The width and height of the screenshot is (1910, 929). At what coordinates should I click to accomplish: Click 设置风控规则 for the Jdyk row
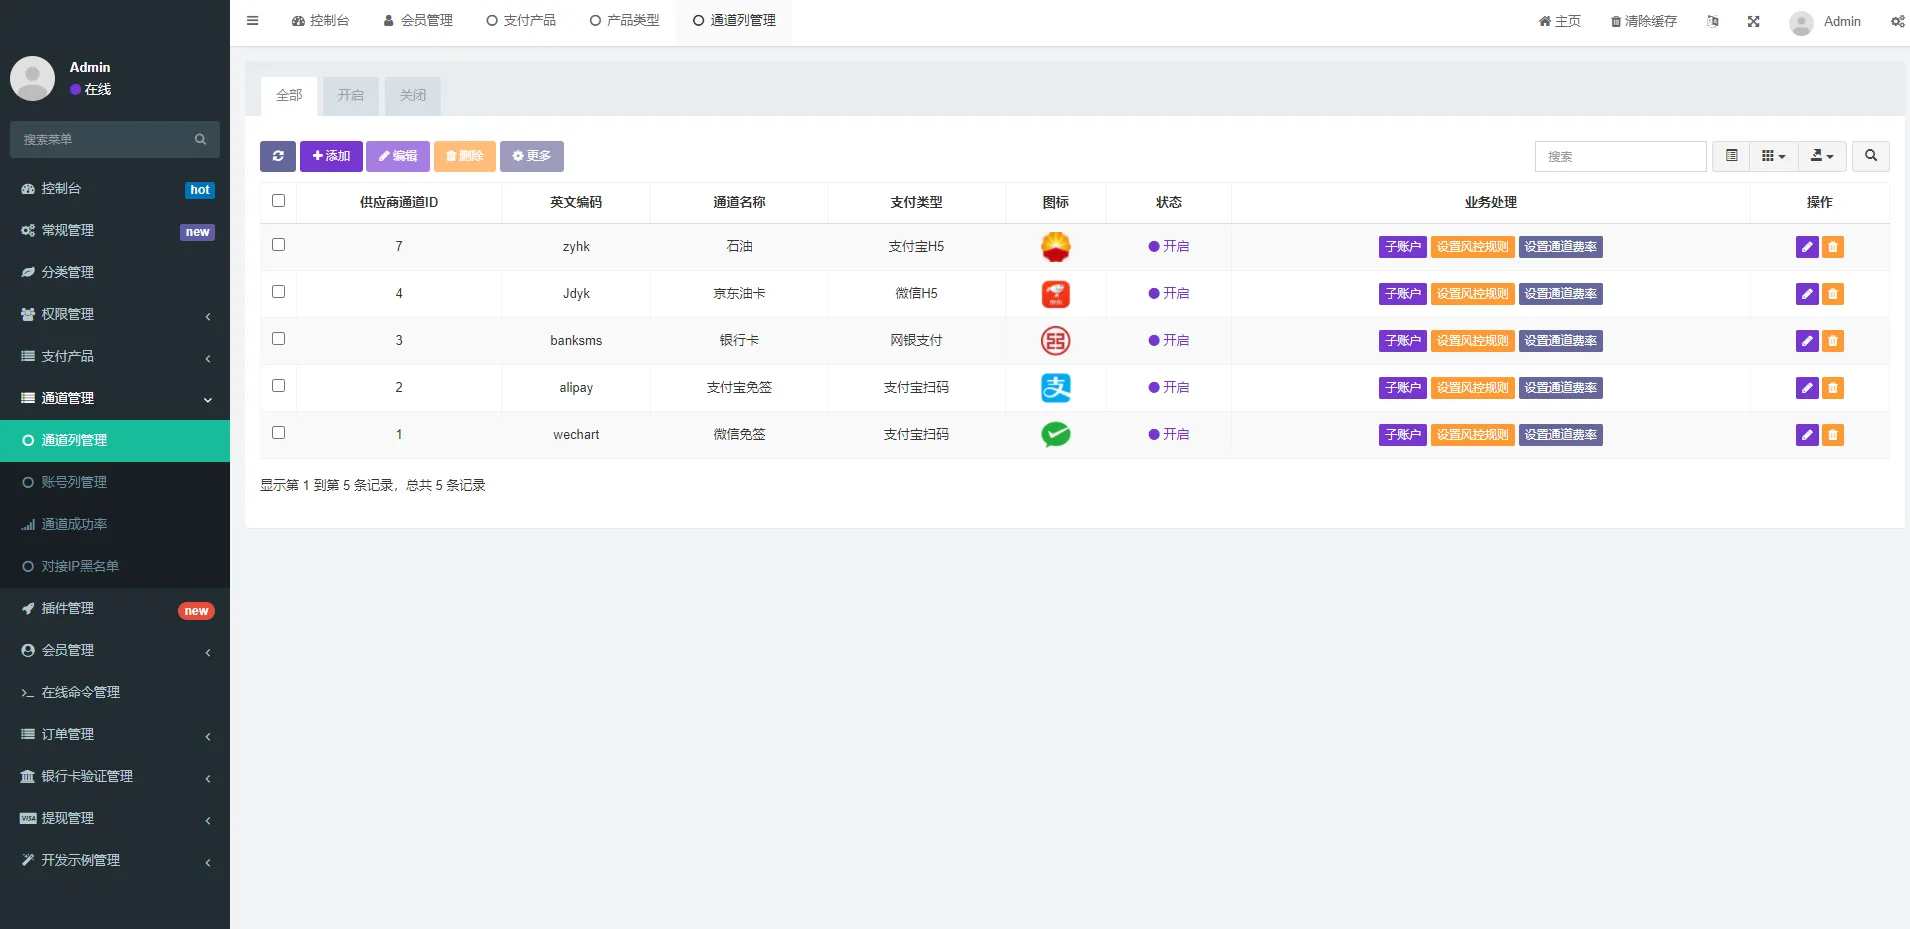tap(1473, 294)
